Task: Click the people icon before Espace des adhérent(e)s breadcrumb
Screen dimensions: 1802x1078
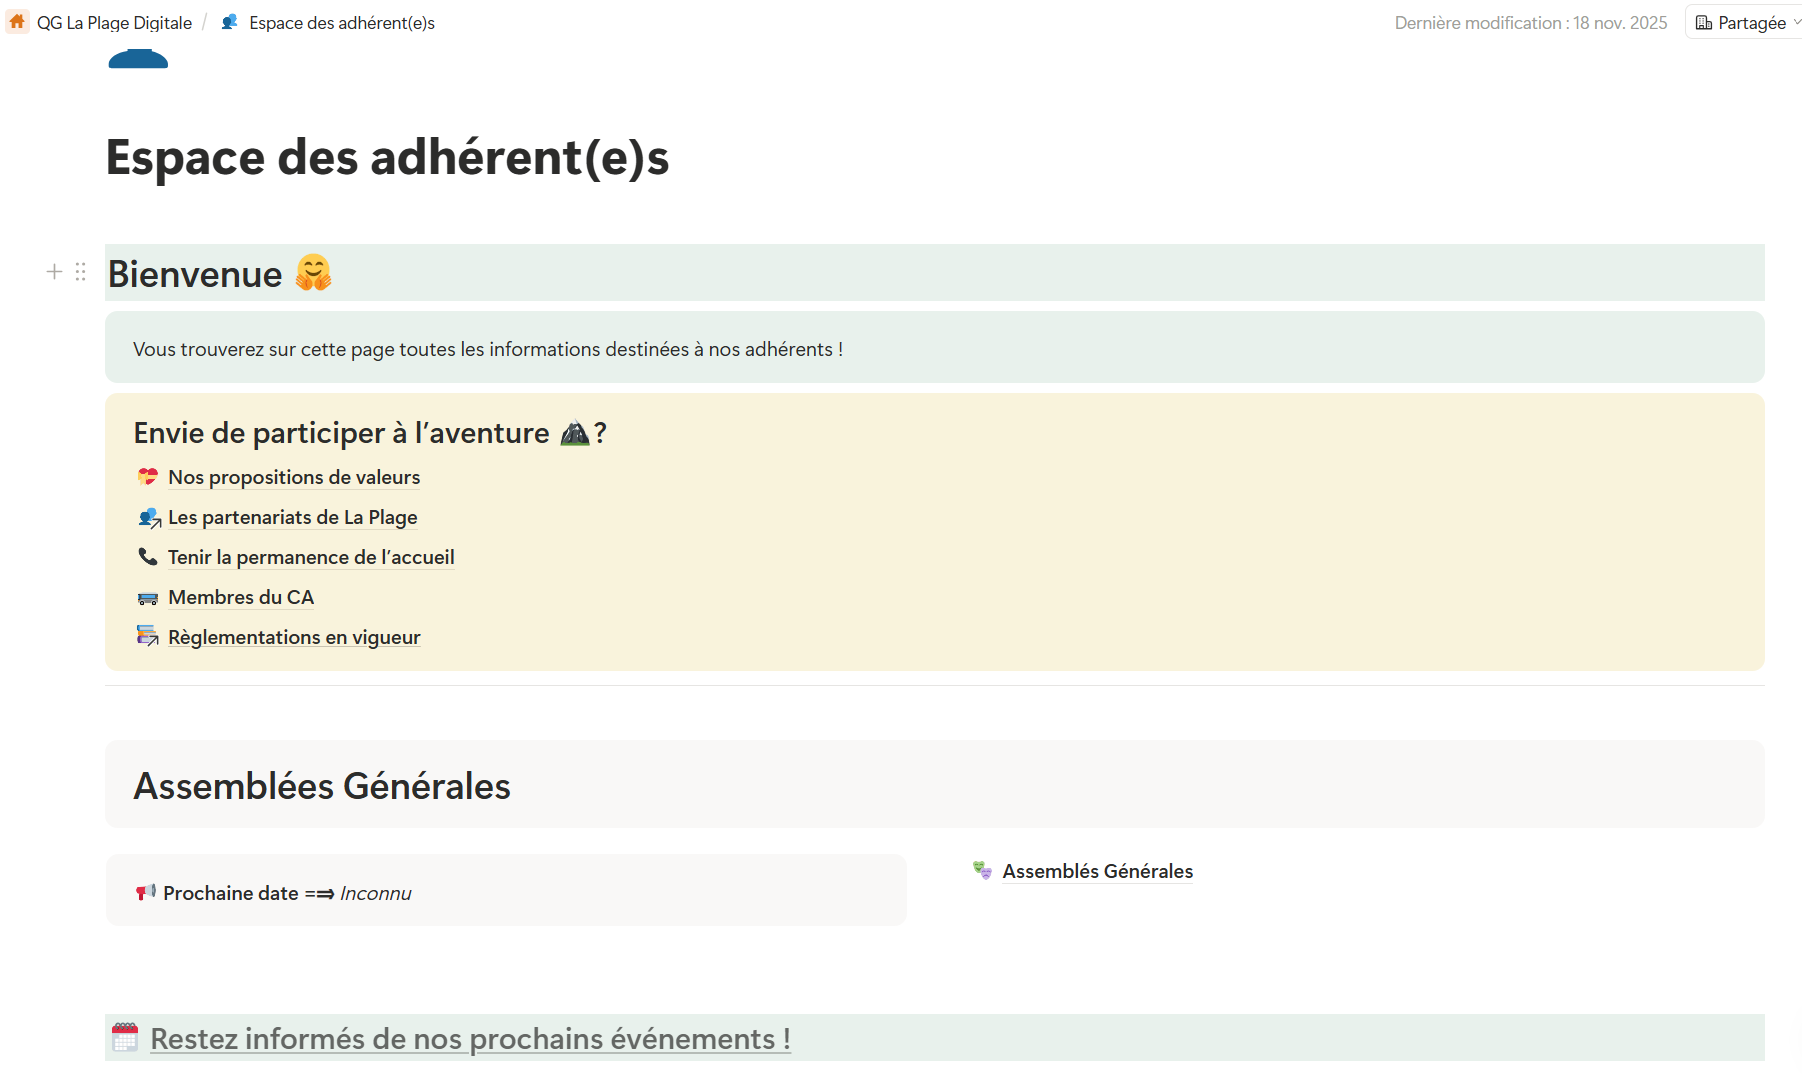Action: pyautogui.click(x=229, y=22)
